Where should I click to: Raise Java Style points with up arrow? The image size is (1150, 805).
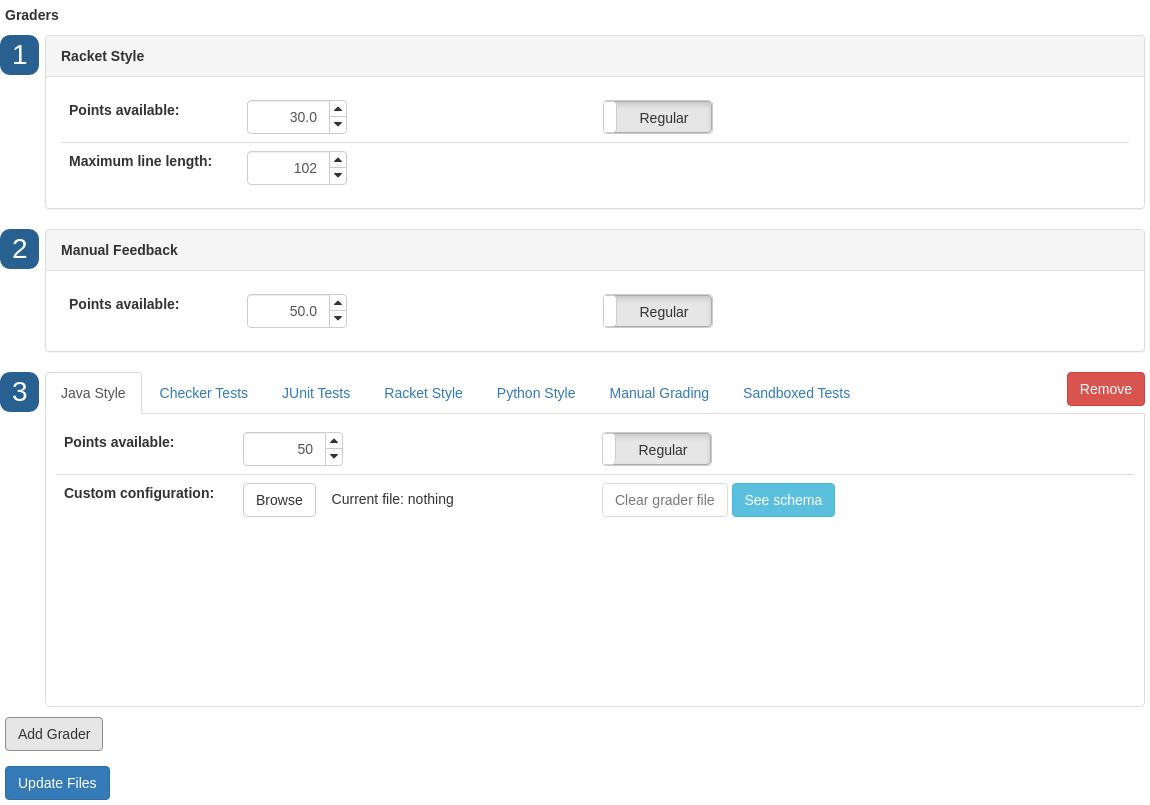pos(334,441)
